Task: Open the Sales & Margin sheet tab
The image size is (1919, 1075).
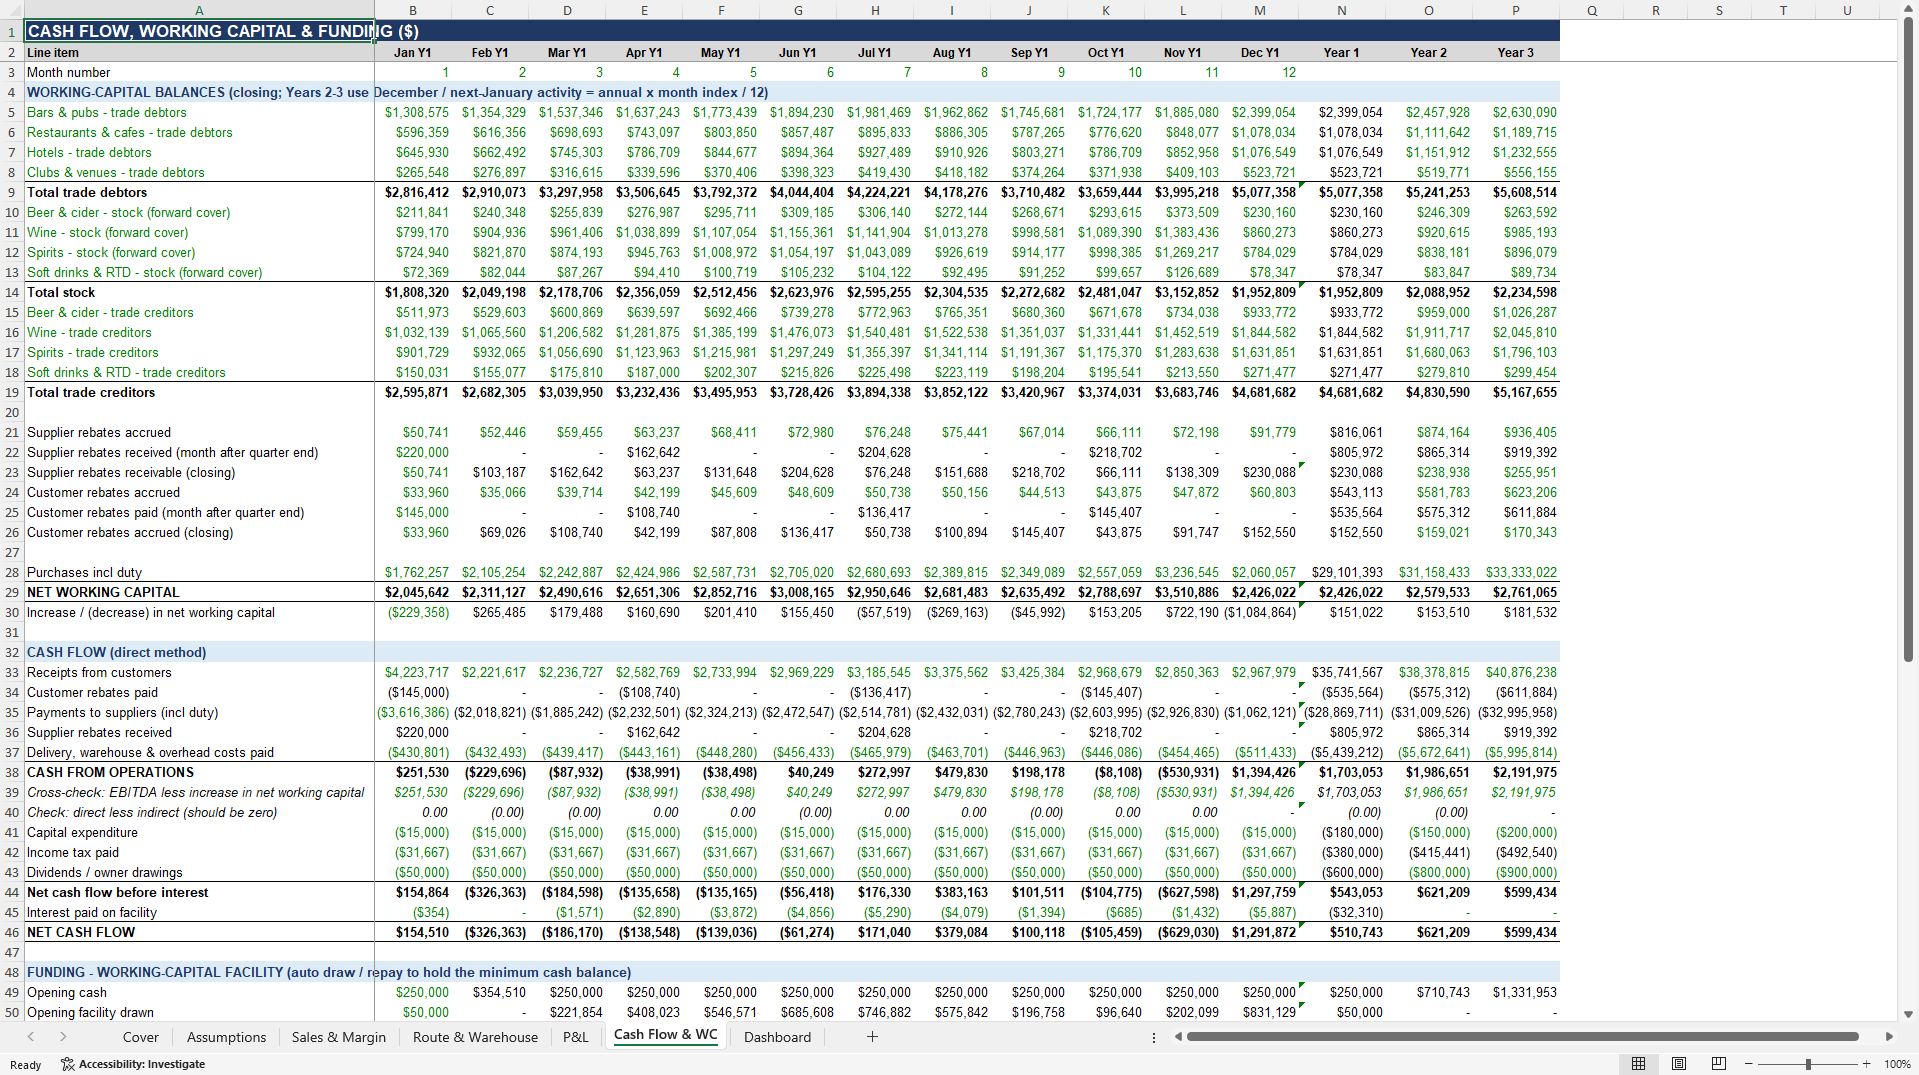Action: click(338, 1037)
